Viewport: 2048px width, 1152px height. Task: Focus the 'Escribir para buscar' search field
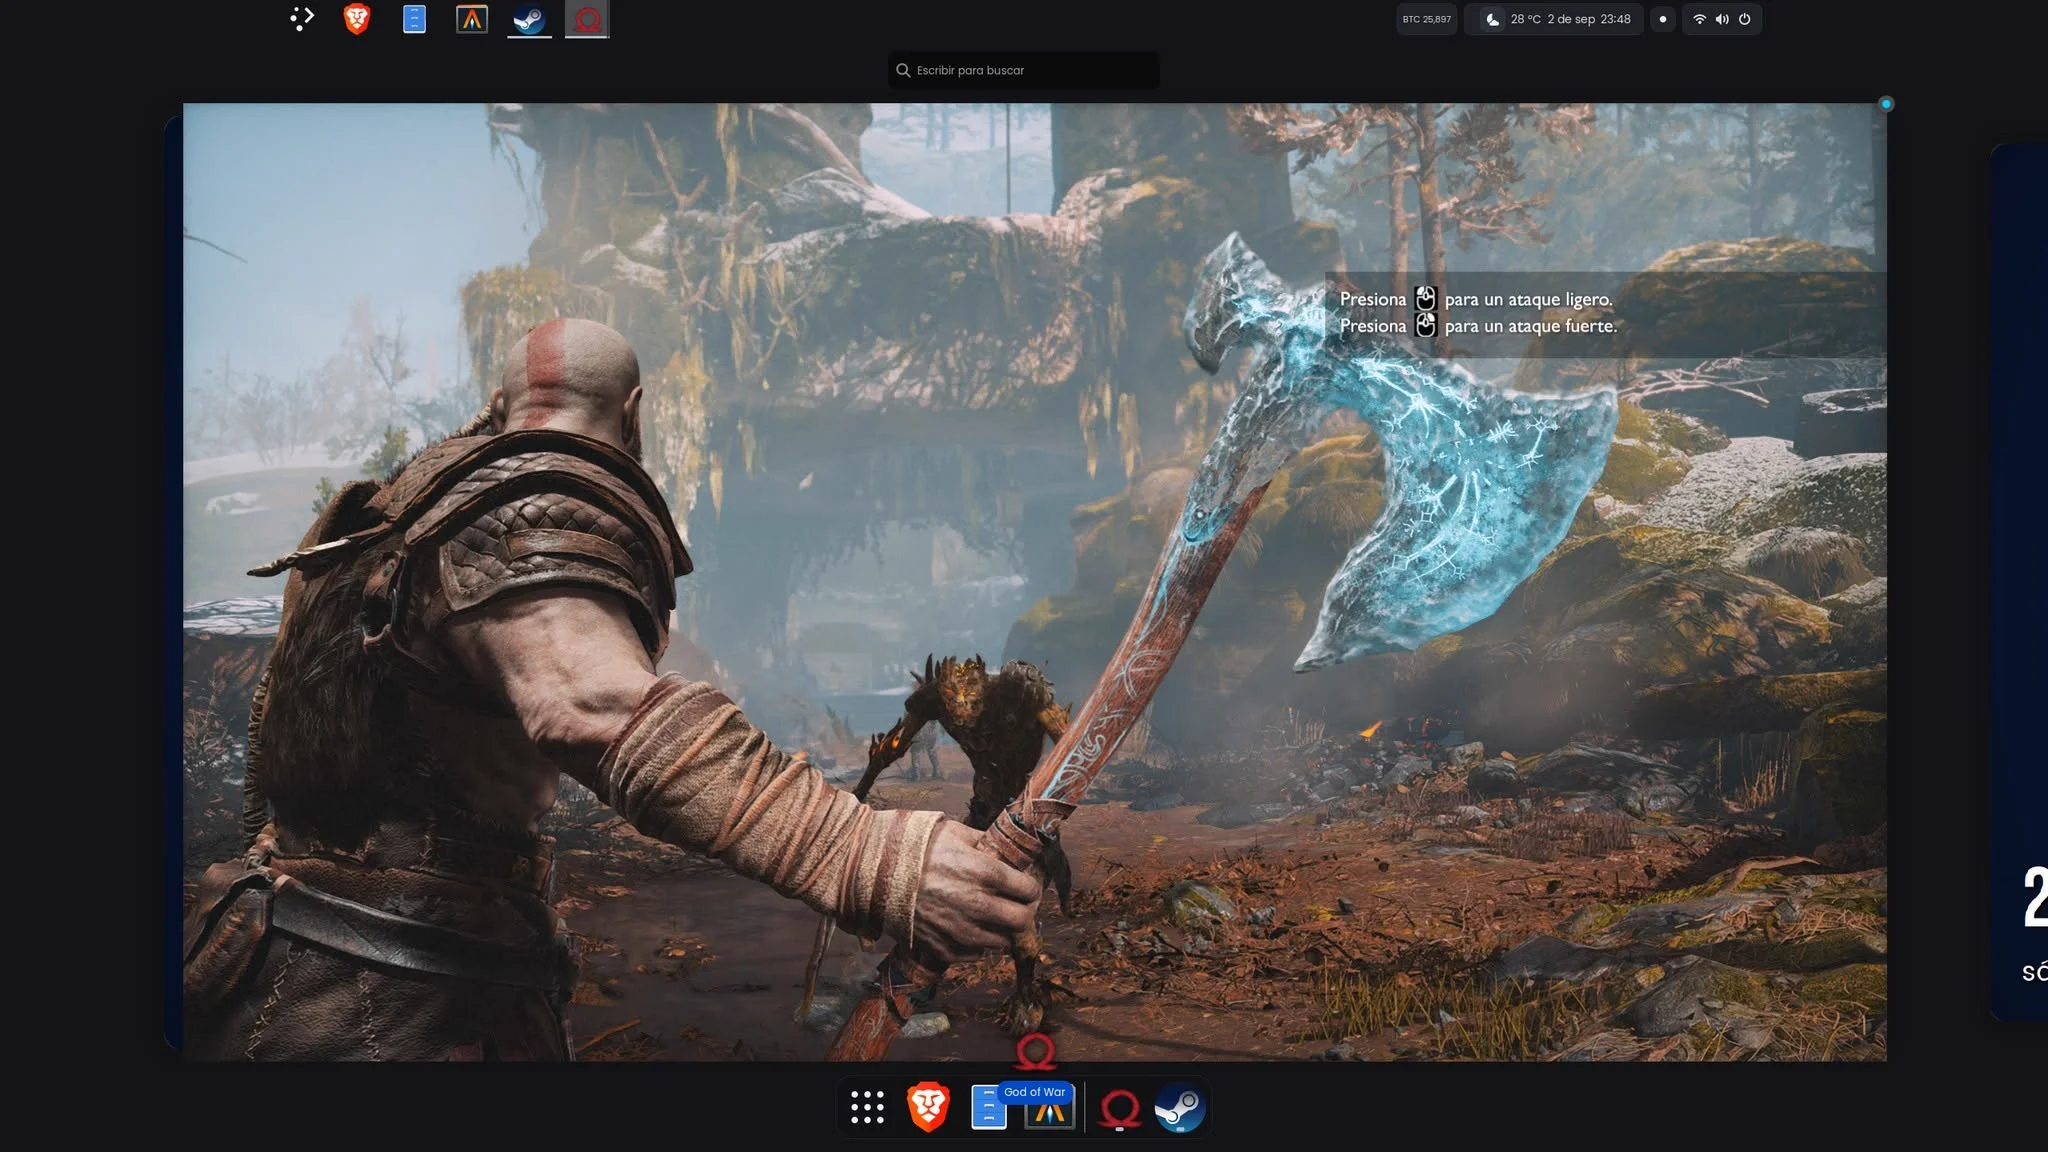(1024, 70)
